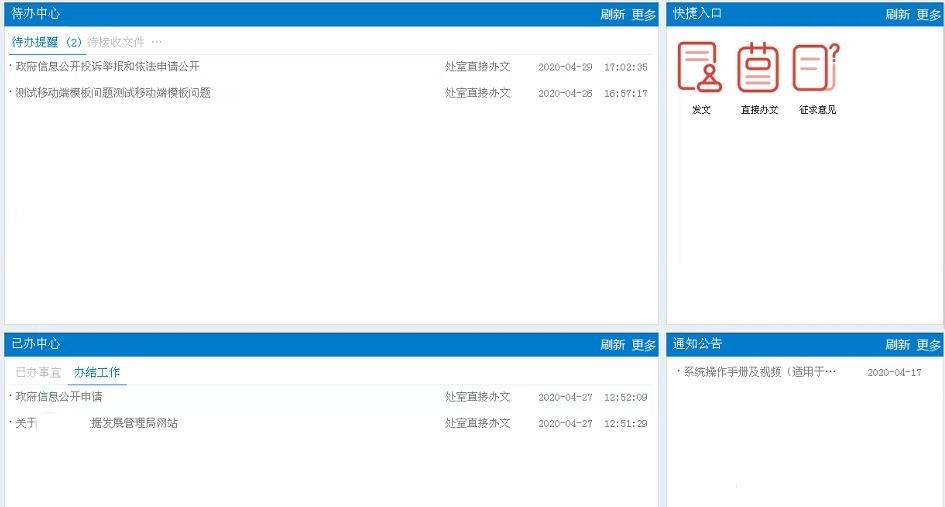This screenshot has height=507, width=945.
Task: Open the completed 政府信息公开申请 item
Action: point(58,397)
